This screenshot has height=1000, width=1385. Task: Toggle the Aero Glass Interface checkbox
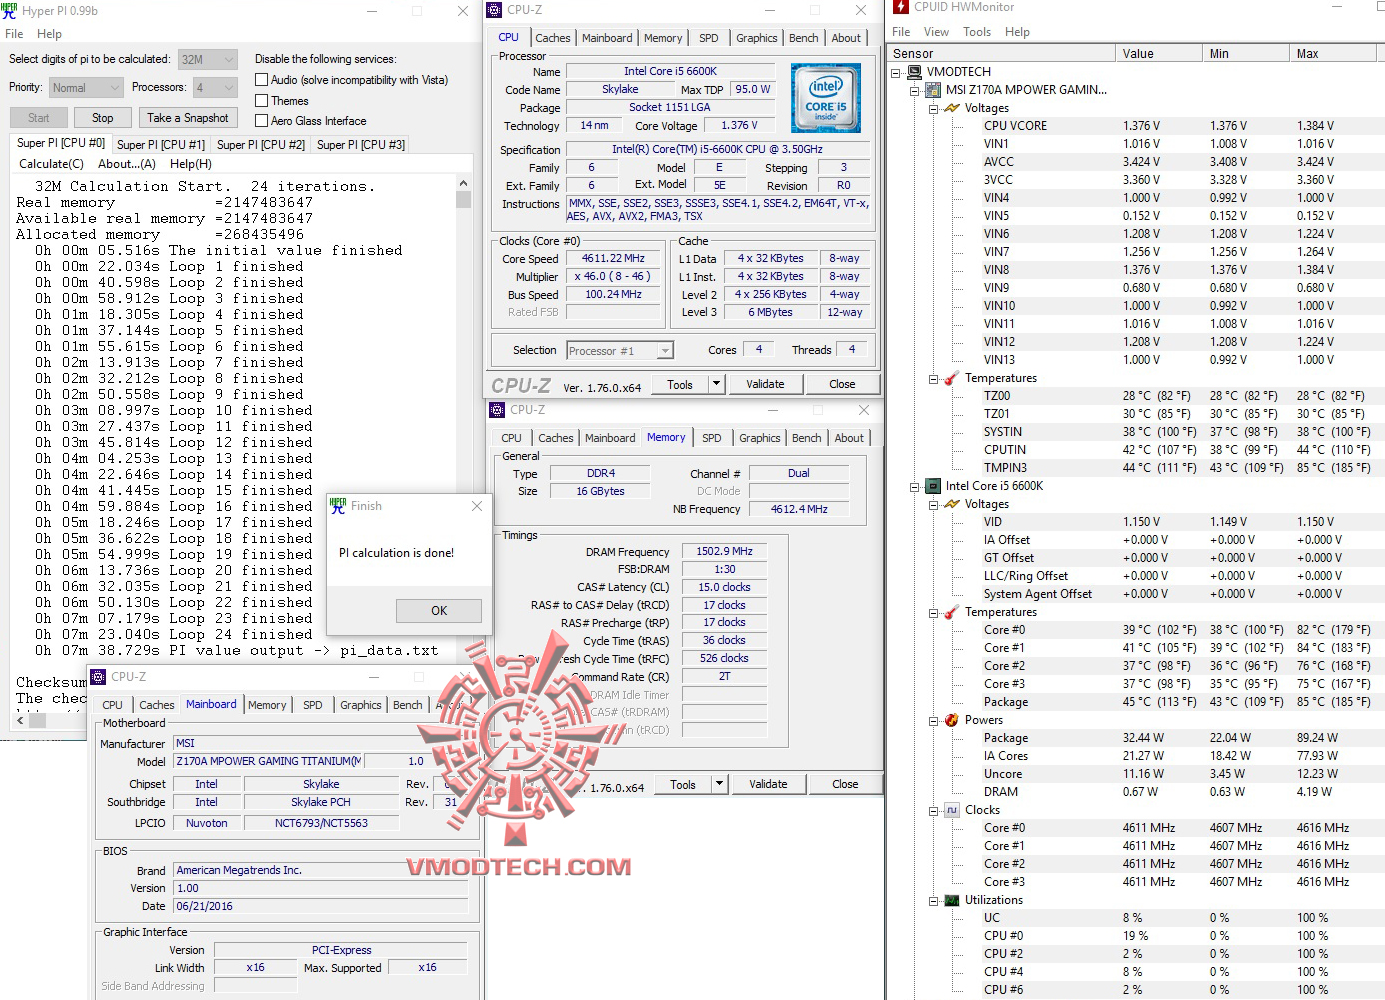261,120
